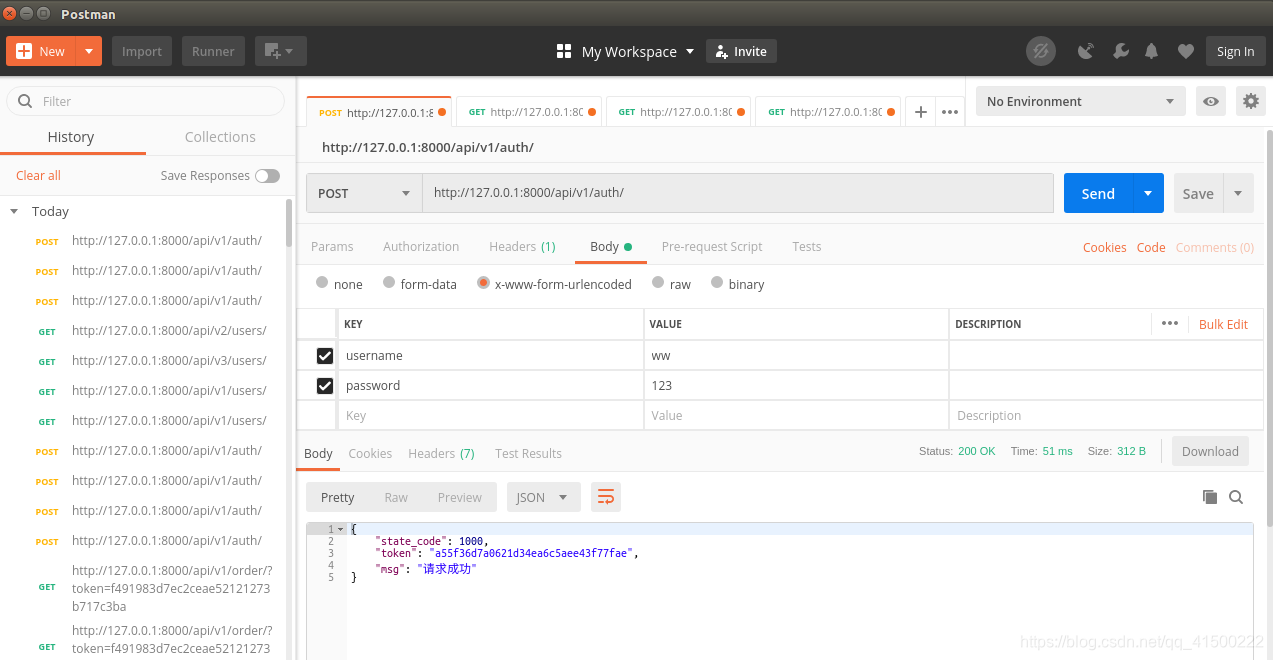This screenshot has height=660, width=1273.
Task: Expand the My Workspace dropdown
Action: 690,52
